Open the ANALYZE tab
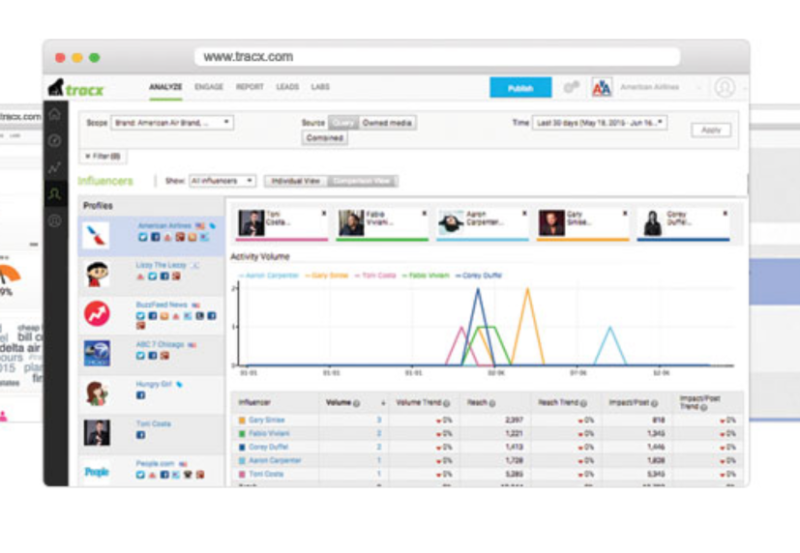Image resolution: width=800 pixels, height=553 pixels. click(x=165, y=87)
